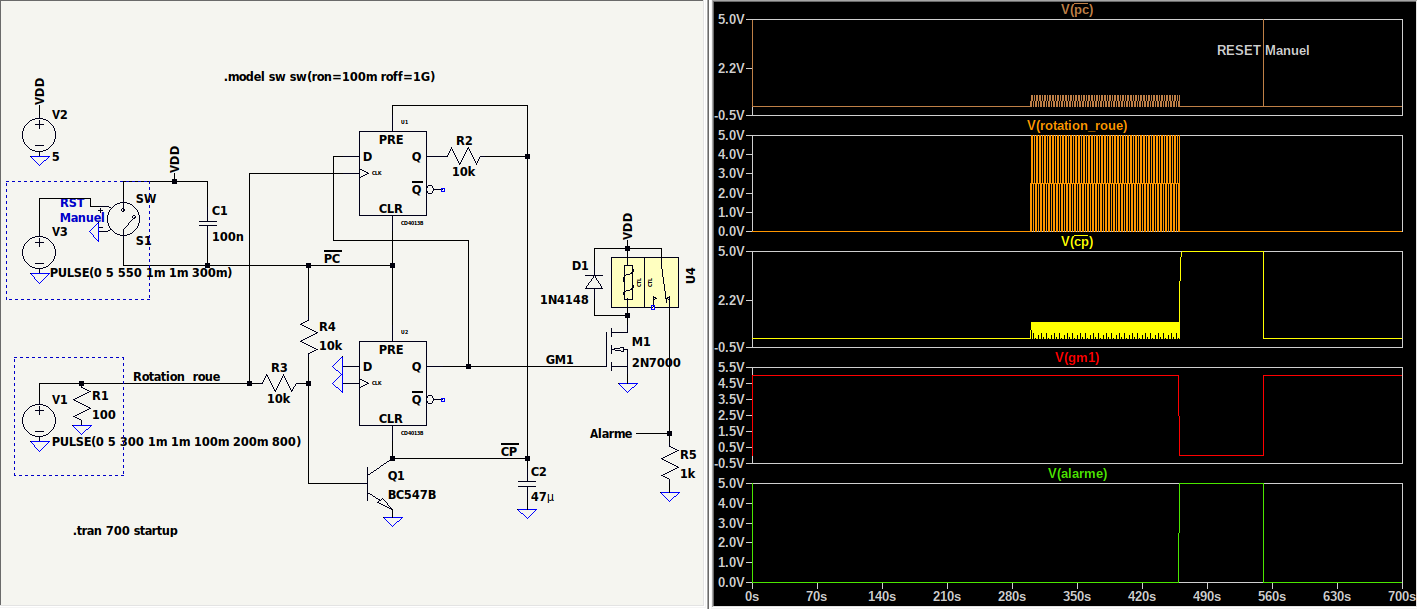Select the V2 voltage source symbol
1417x609 pixels.
39,133
